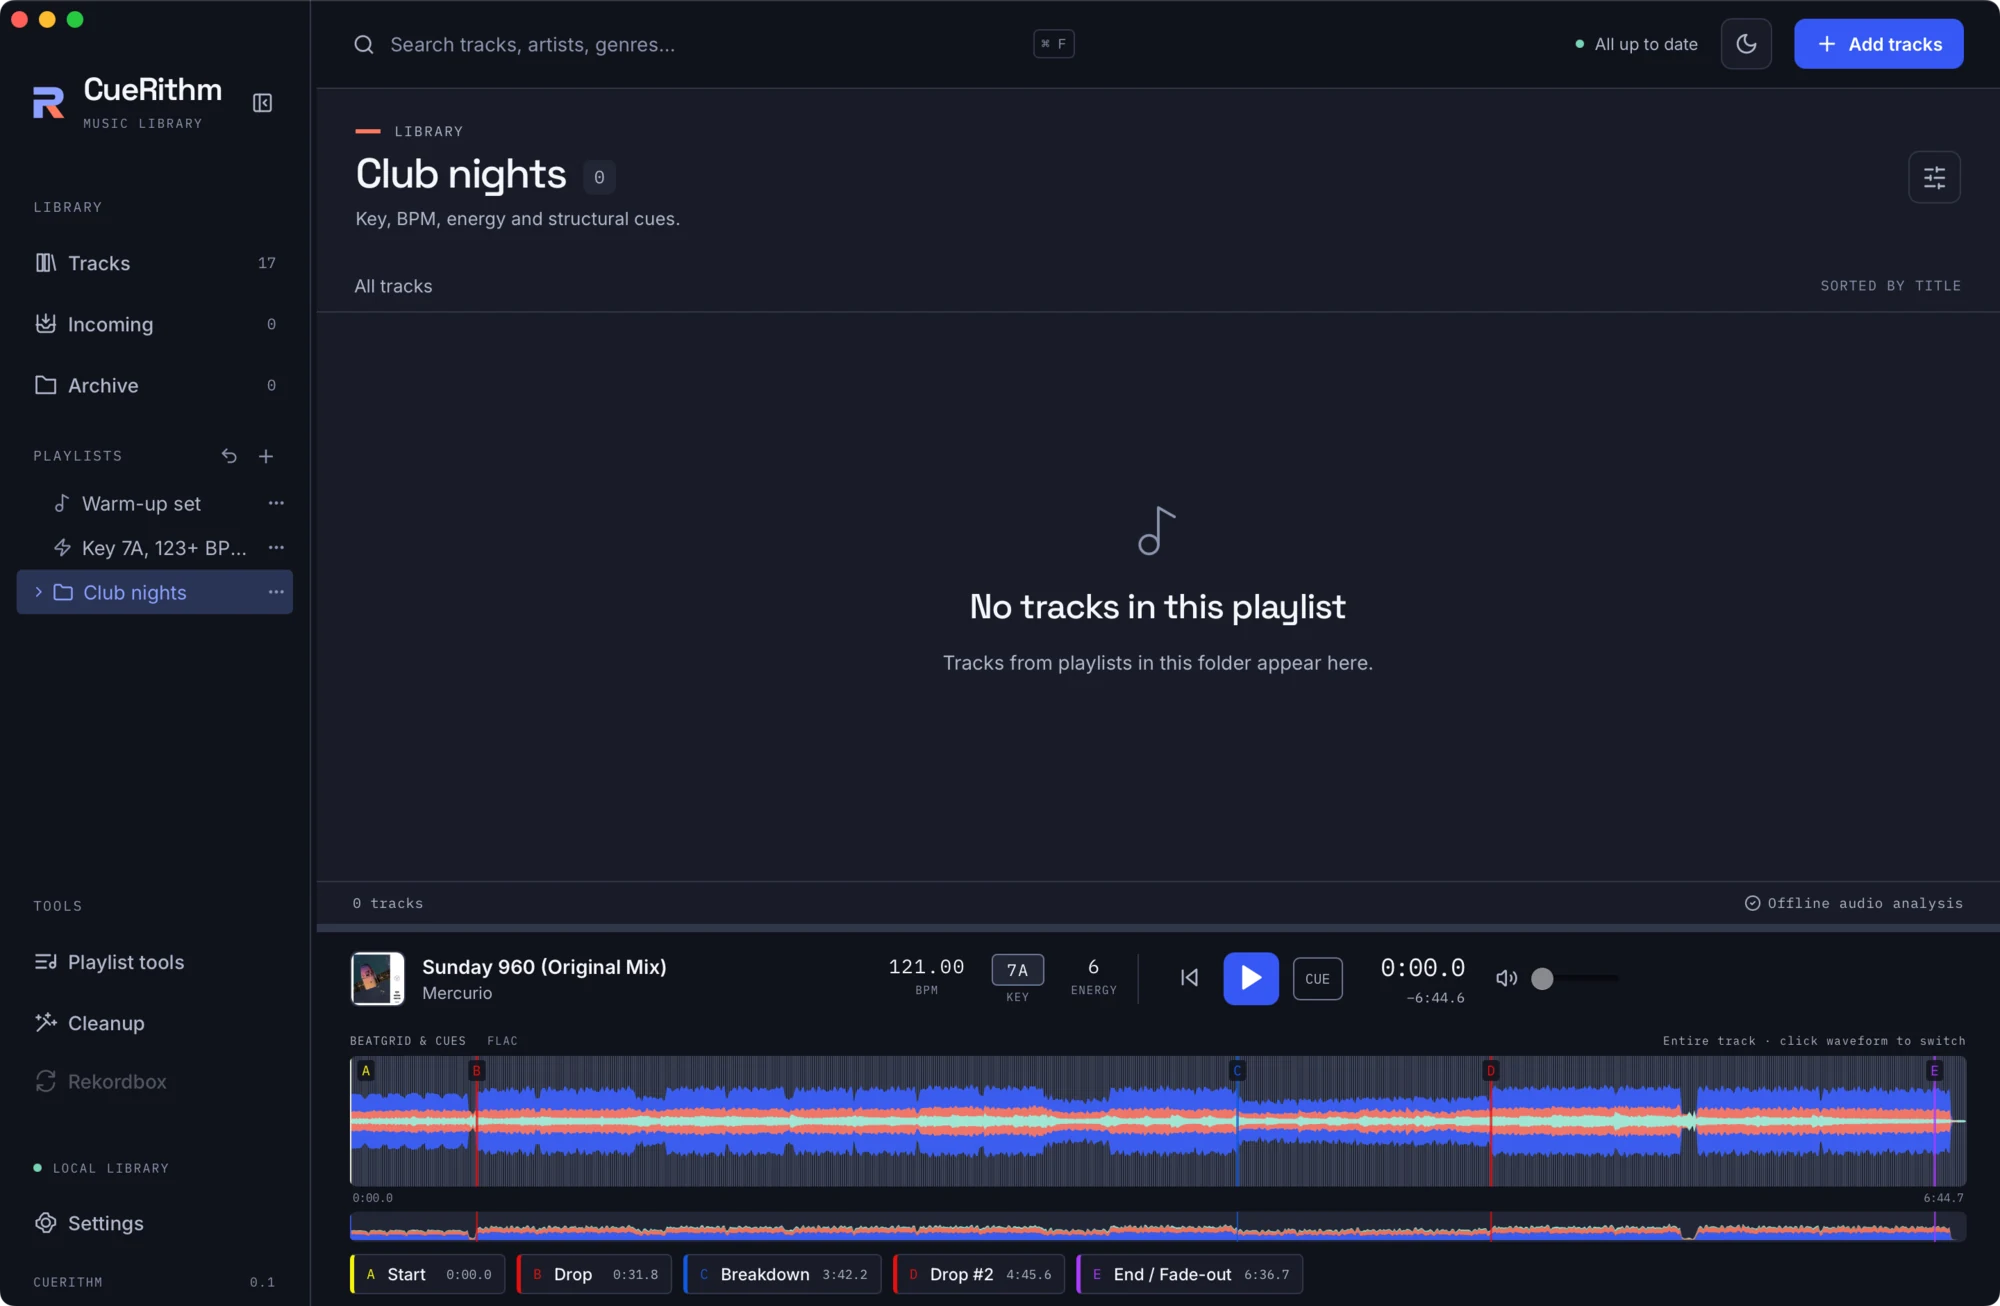Open more options for Club nights folder
This screenshot has height=1306, width=2000.
(x=276, y=592)
